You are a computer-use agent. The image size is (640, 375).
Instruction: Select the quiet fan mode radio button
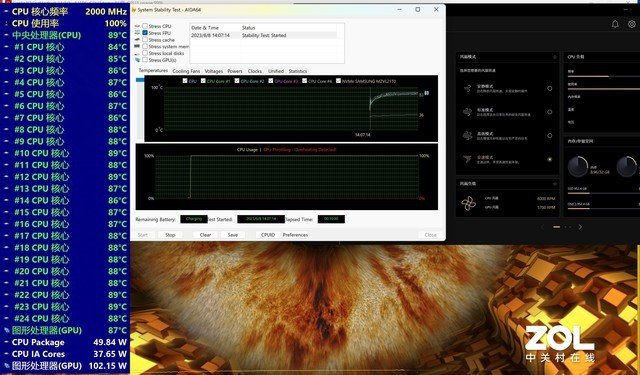pyautogui.click(x=550, y=88)
